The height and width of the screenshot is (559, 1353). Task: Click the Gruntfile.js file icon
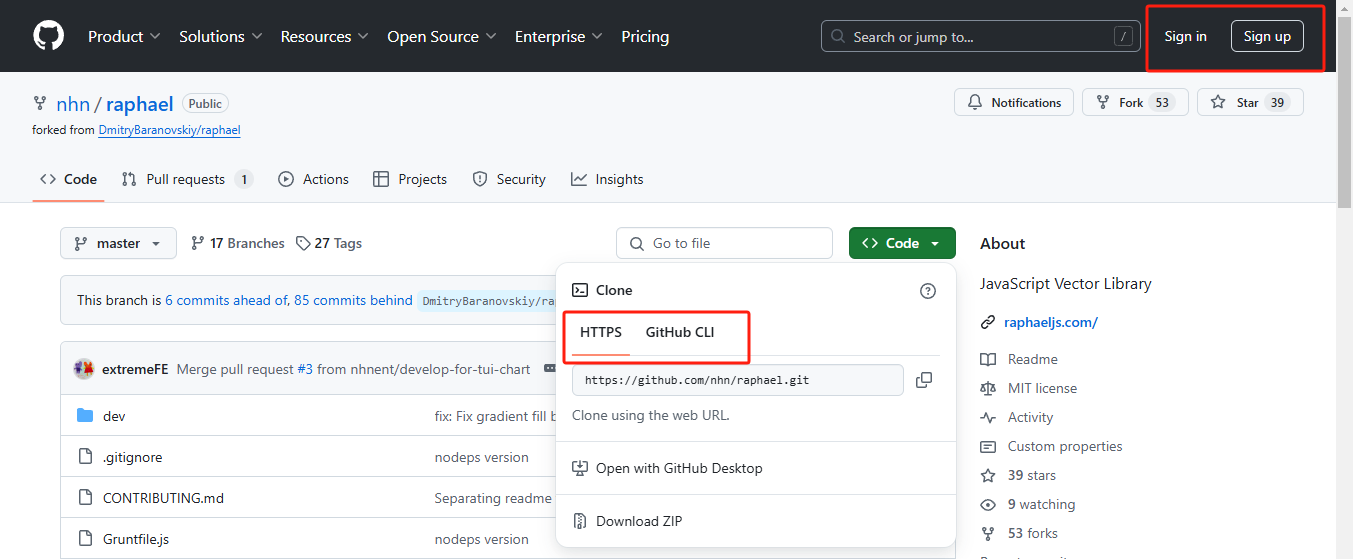coord(85,539)
